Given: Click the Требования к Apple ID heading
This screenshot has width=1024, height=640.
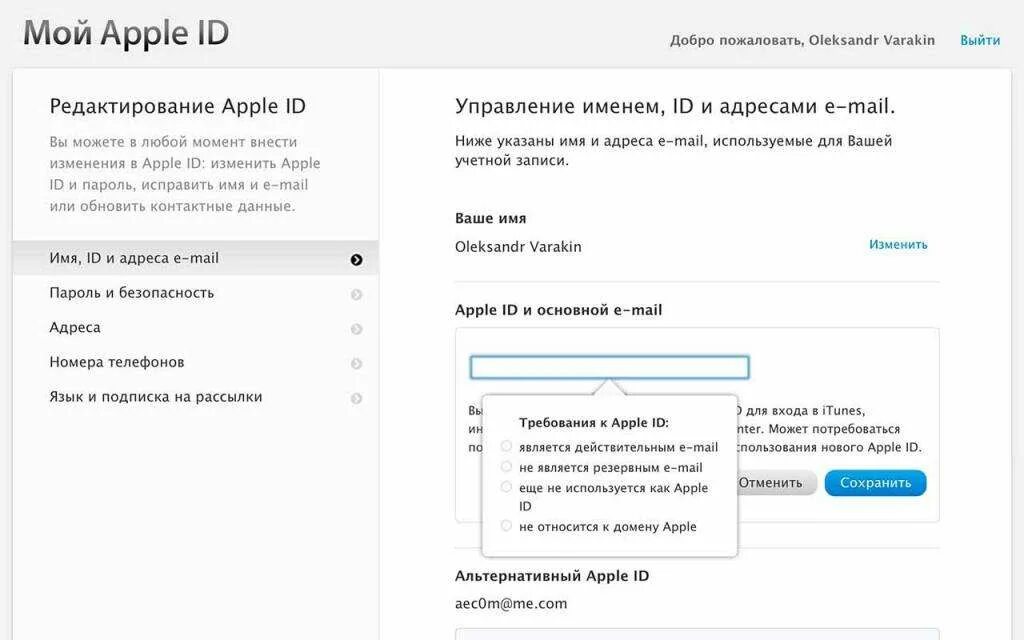Looking at the screenshot, I should pos(594,423).
